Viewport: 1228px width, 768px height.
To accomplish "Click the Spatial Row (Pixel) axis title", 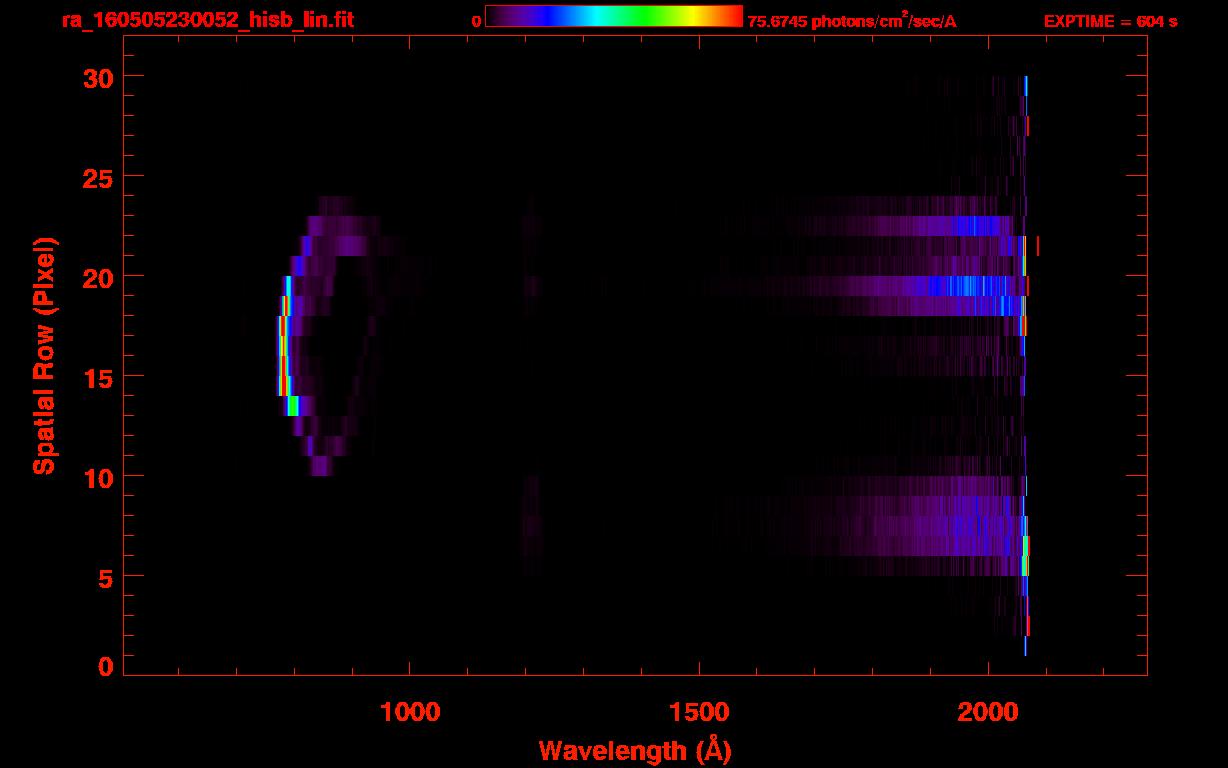I will [44, 355].
